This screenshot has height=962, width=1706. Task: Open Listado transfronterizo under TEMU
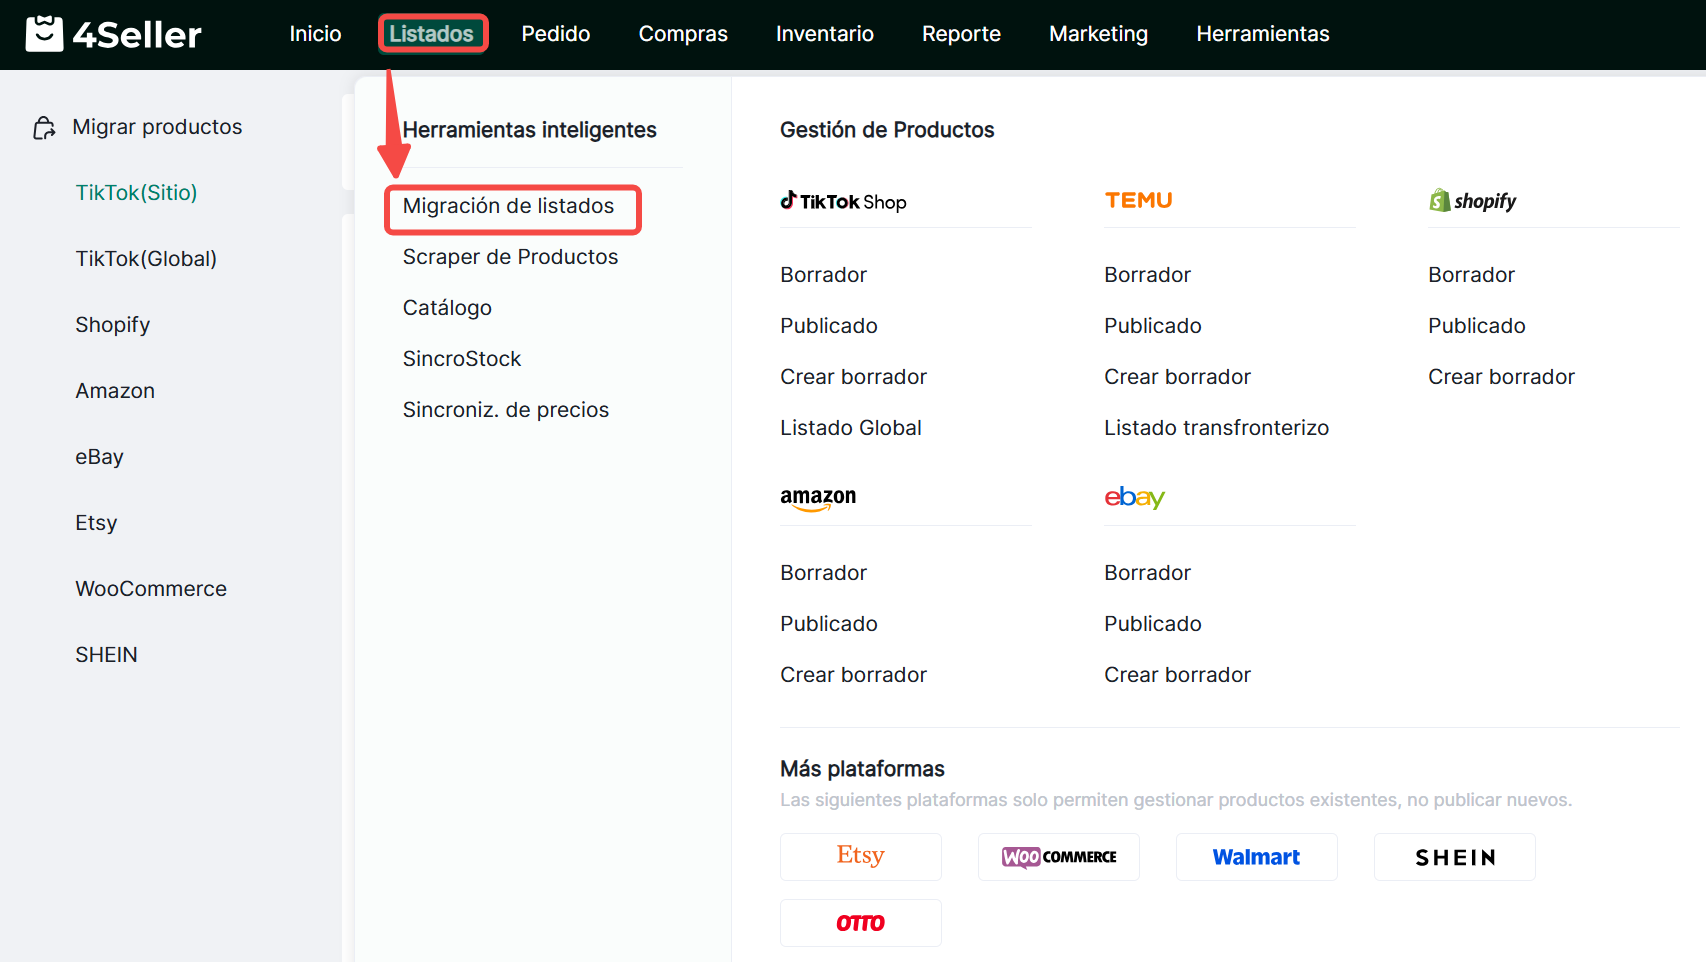(1216, 428)
